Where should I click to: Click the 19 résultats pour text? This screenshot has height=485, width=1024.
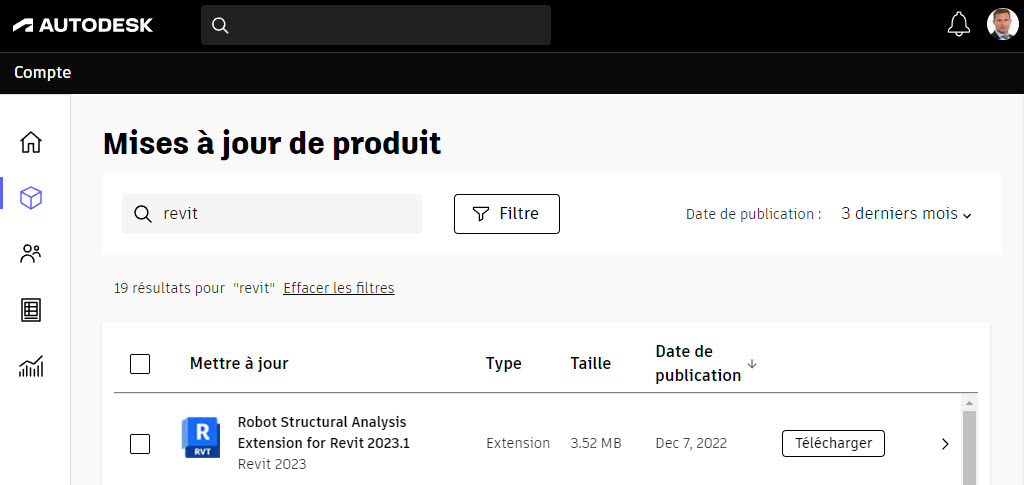(x=170, y=288)
